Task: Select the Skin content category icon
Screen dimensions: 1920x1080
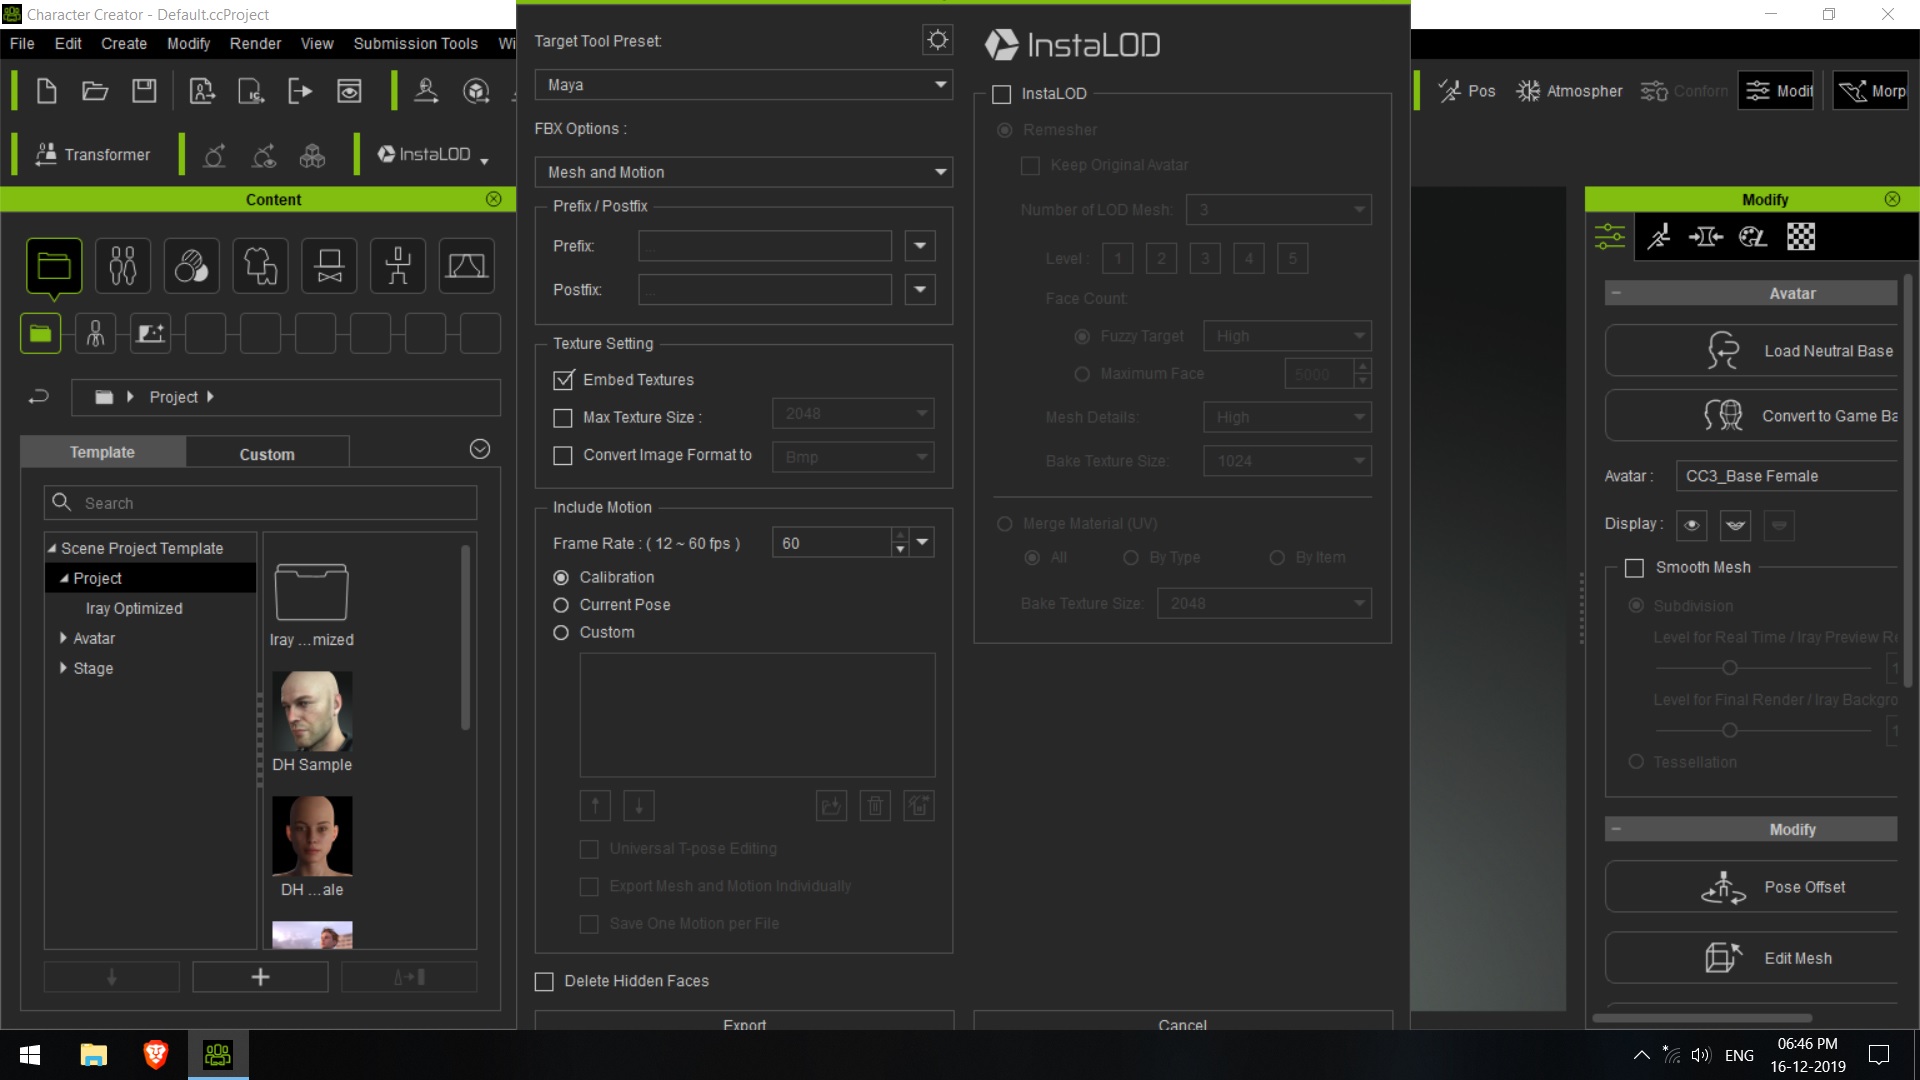Action: [x=191, y=266]
